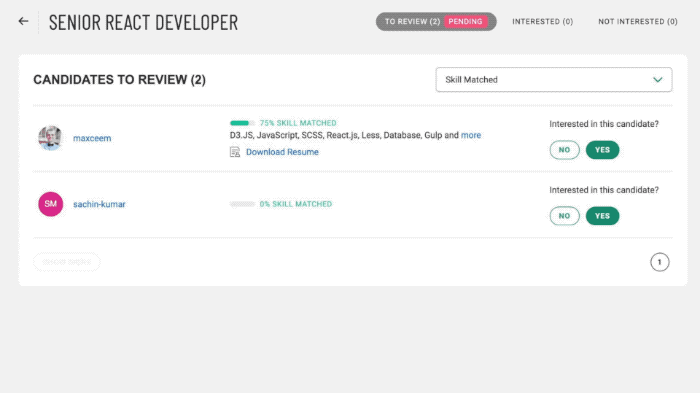Click the Pending badge
The image size is (700, 393).
[465, 21]
